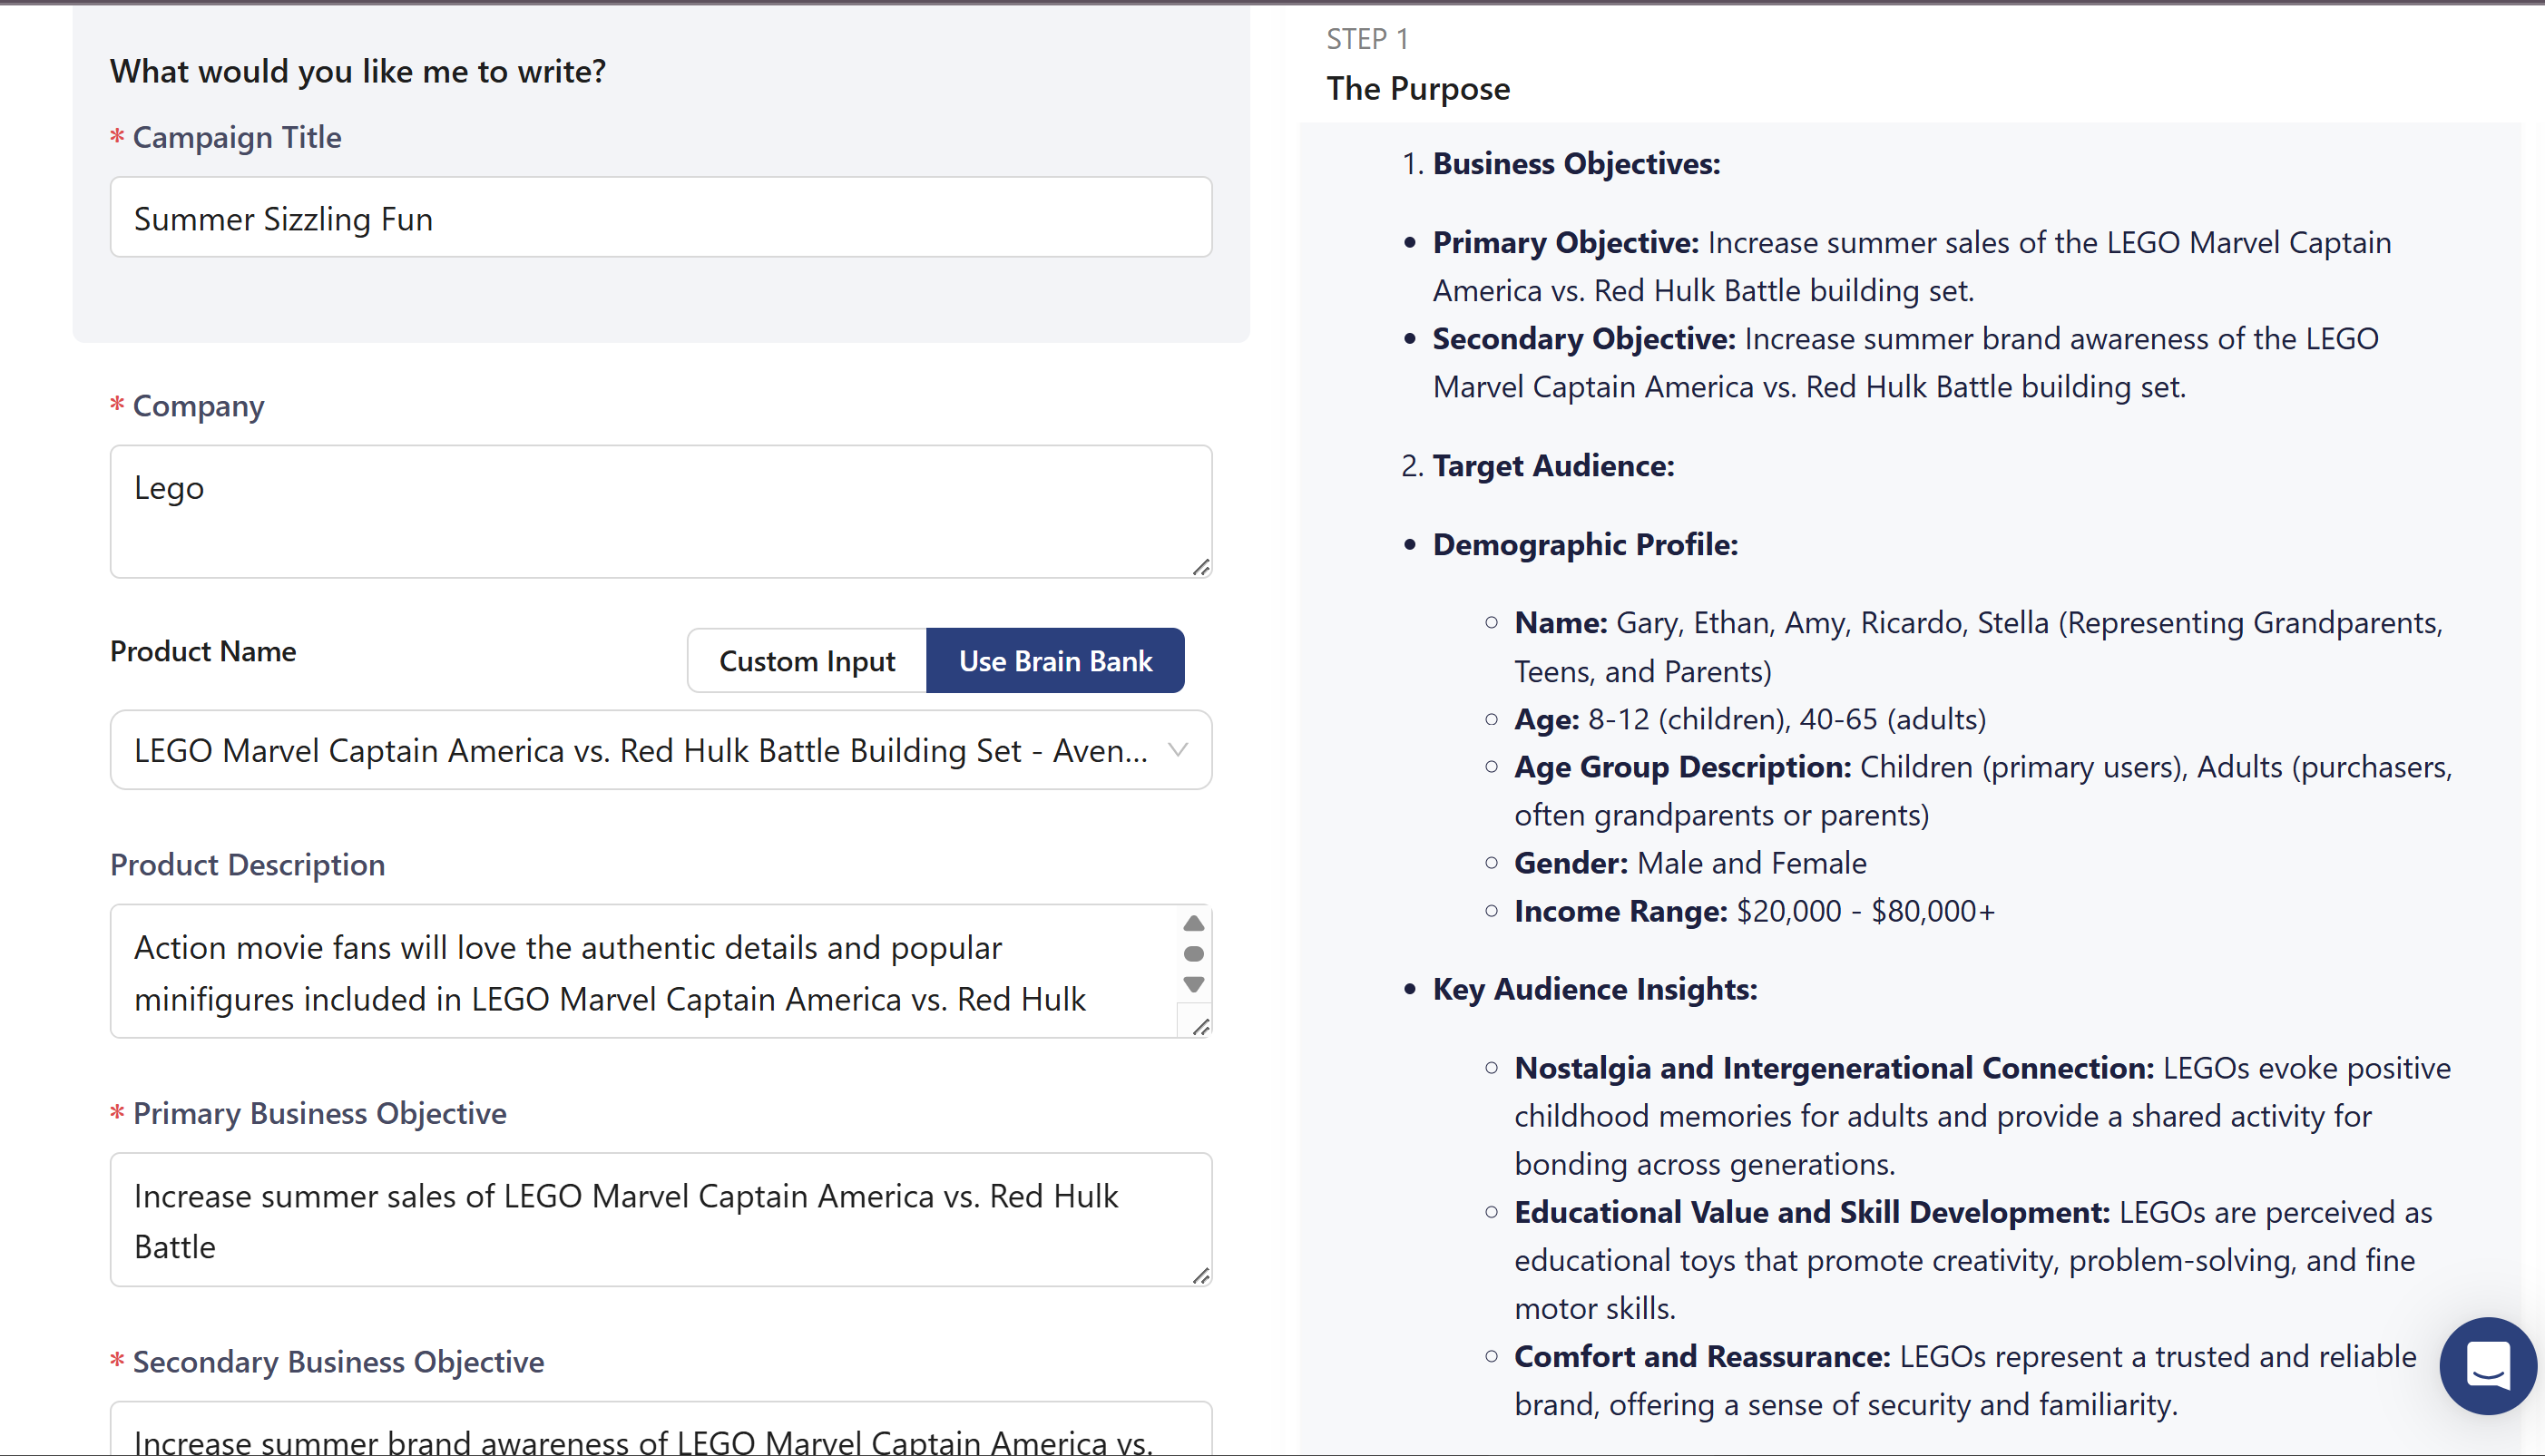
Task: Click Business Objectives heading in output
Action: coord(1576,163)
